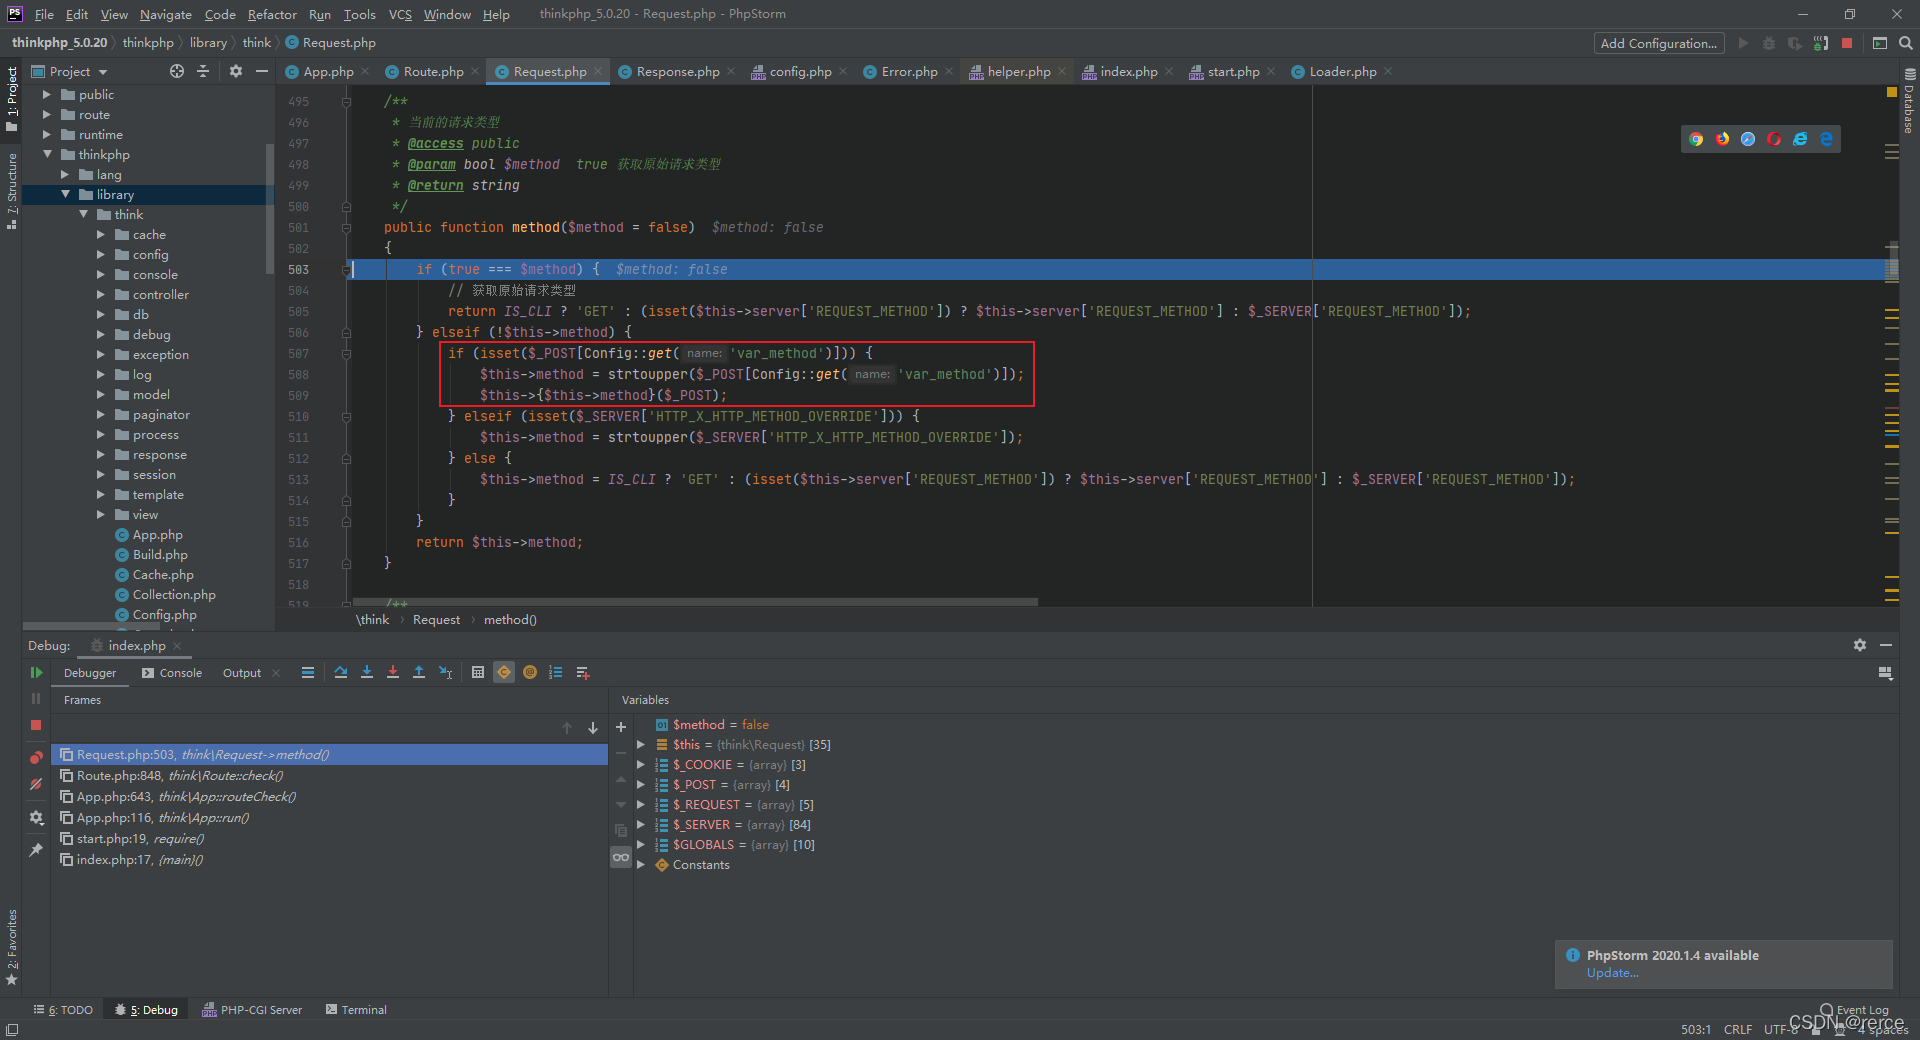
Task: Switch to the Route.php editor tab
Action: 433,72
